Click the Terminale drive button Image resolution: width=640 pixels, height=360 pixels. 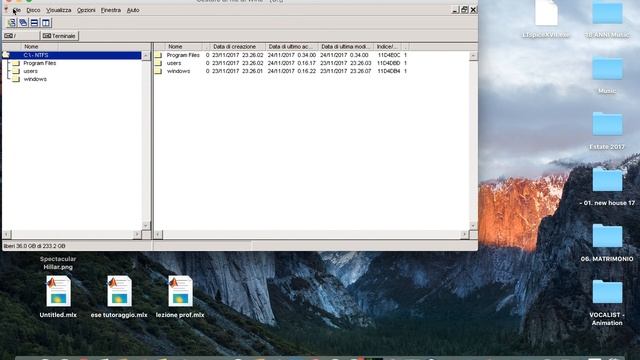[59, 36]
